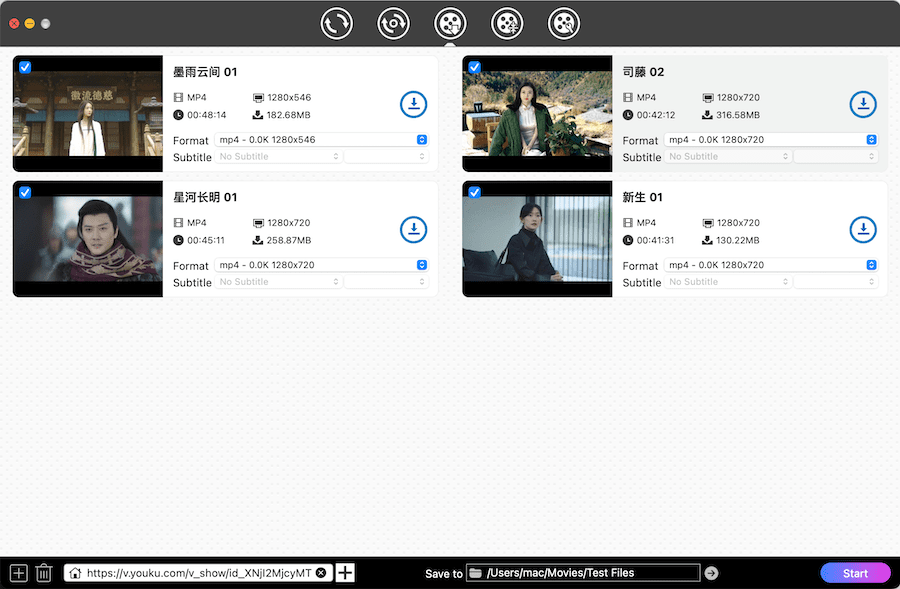Image resolution: width=900 pixels, height=589 pixels.
Task: Open No Subtitle dropdown for 新生 01
Action: click(728, 281)
